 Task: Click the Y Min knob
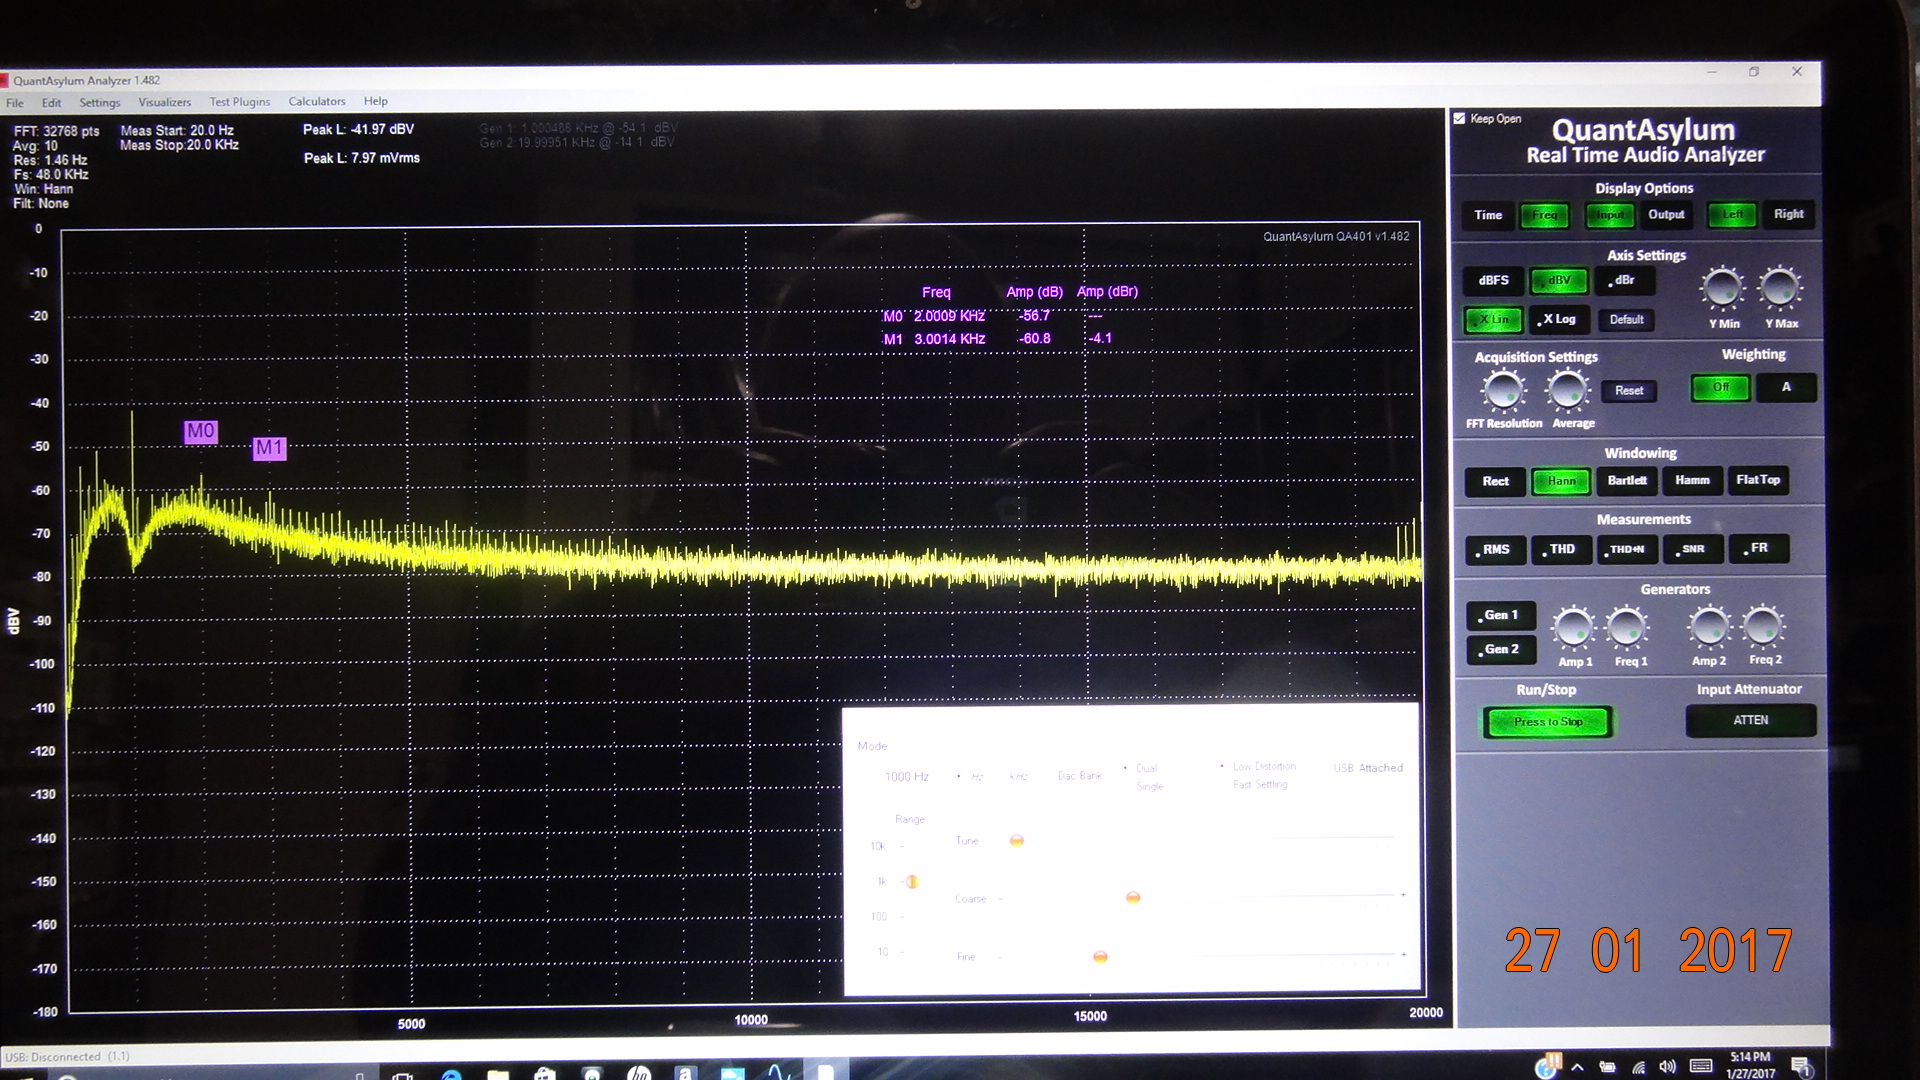click(x=1722, y=289)
